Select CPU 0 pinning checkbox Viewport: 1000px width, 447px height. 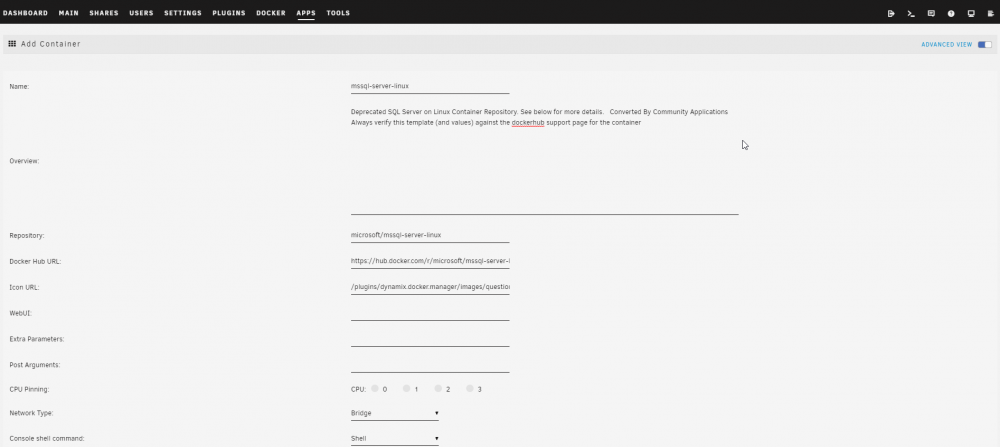tap(375, 388)
